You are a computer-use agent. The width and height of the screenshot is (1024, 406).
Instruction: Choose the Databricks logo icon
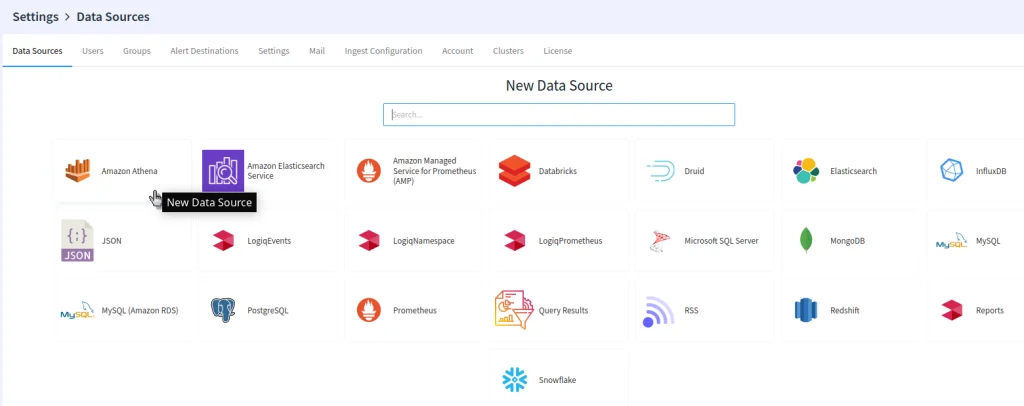(514, 171)
